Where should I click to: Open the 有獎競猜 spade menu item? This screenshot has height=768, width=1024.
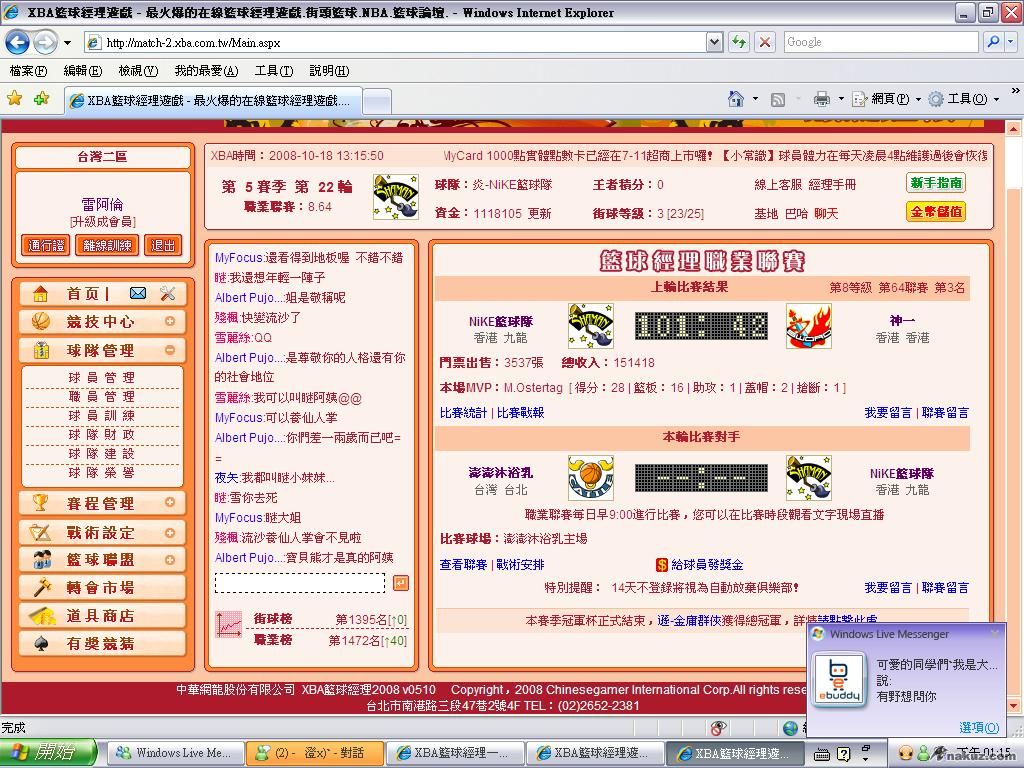[103, 643]
